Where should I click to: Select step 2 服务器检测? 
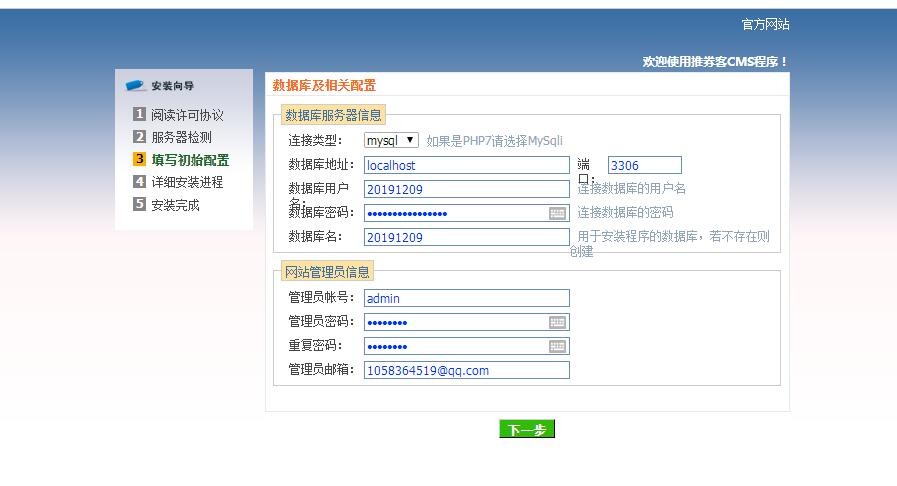click(181, 137)
